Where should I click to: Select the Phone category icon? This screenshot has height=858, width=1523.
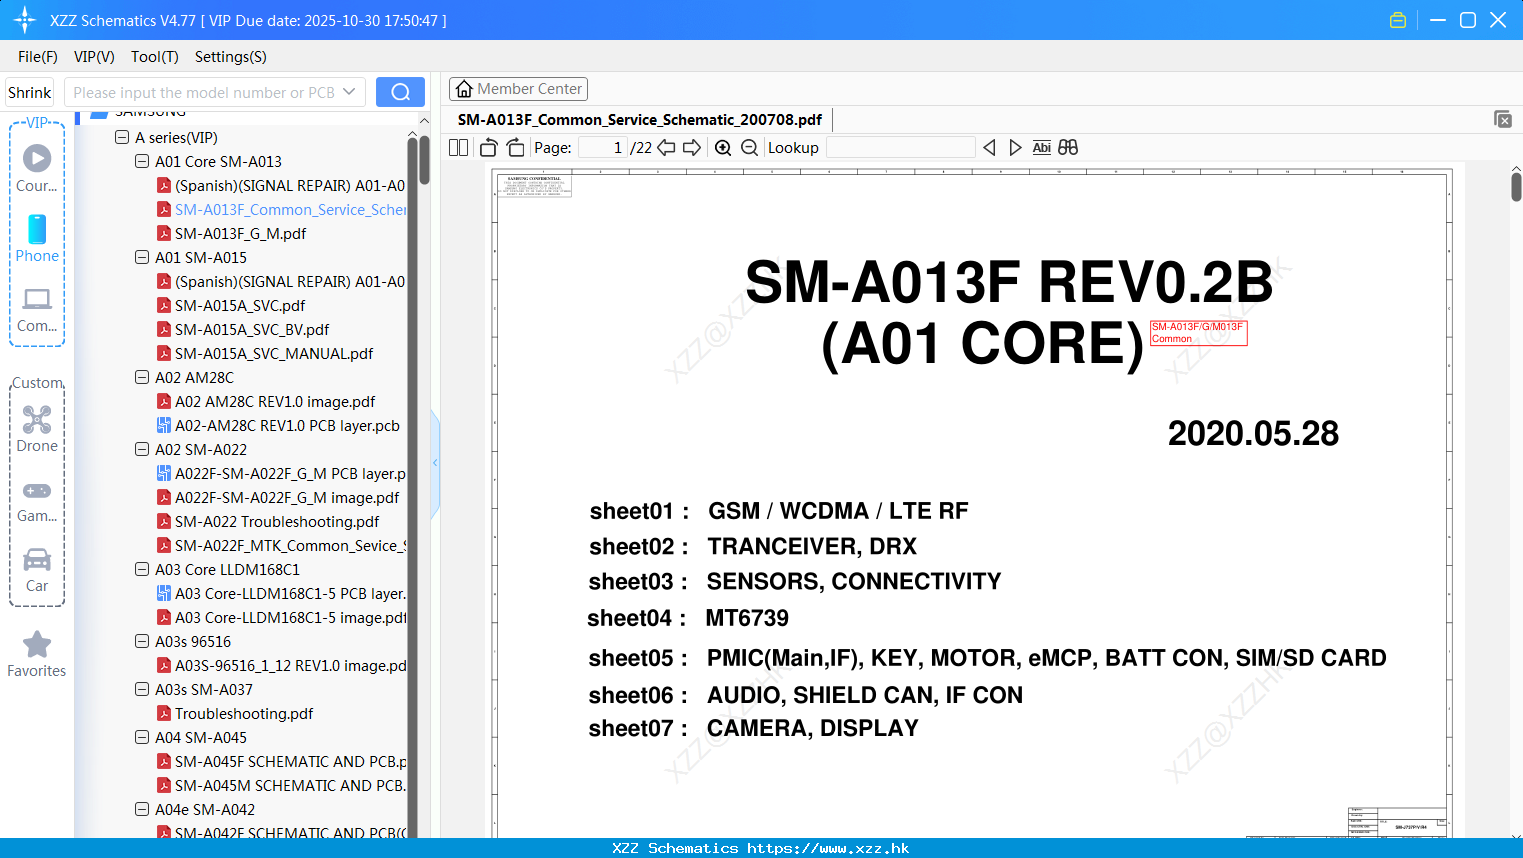click(37, 238)
